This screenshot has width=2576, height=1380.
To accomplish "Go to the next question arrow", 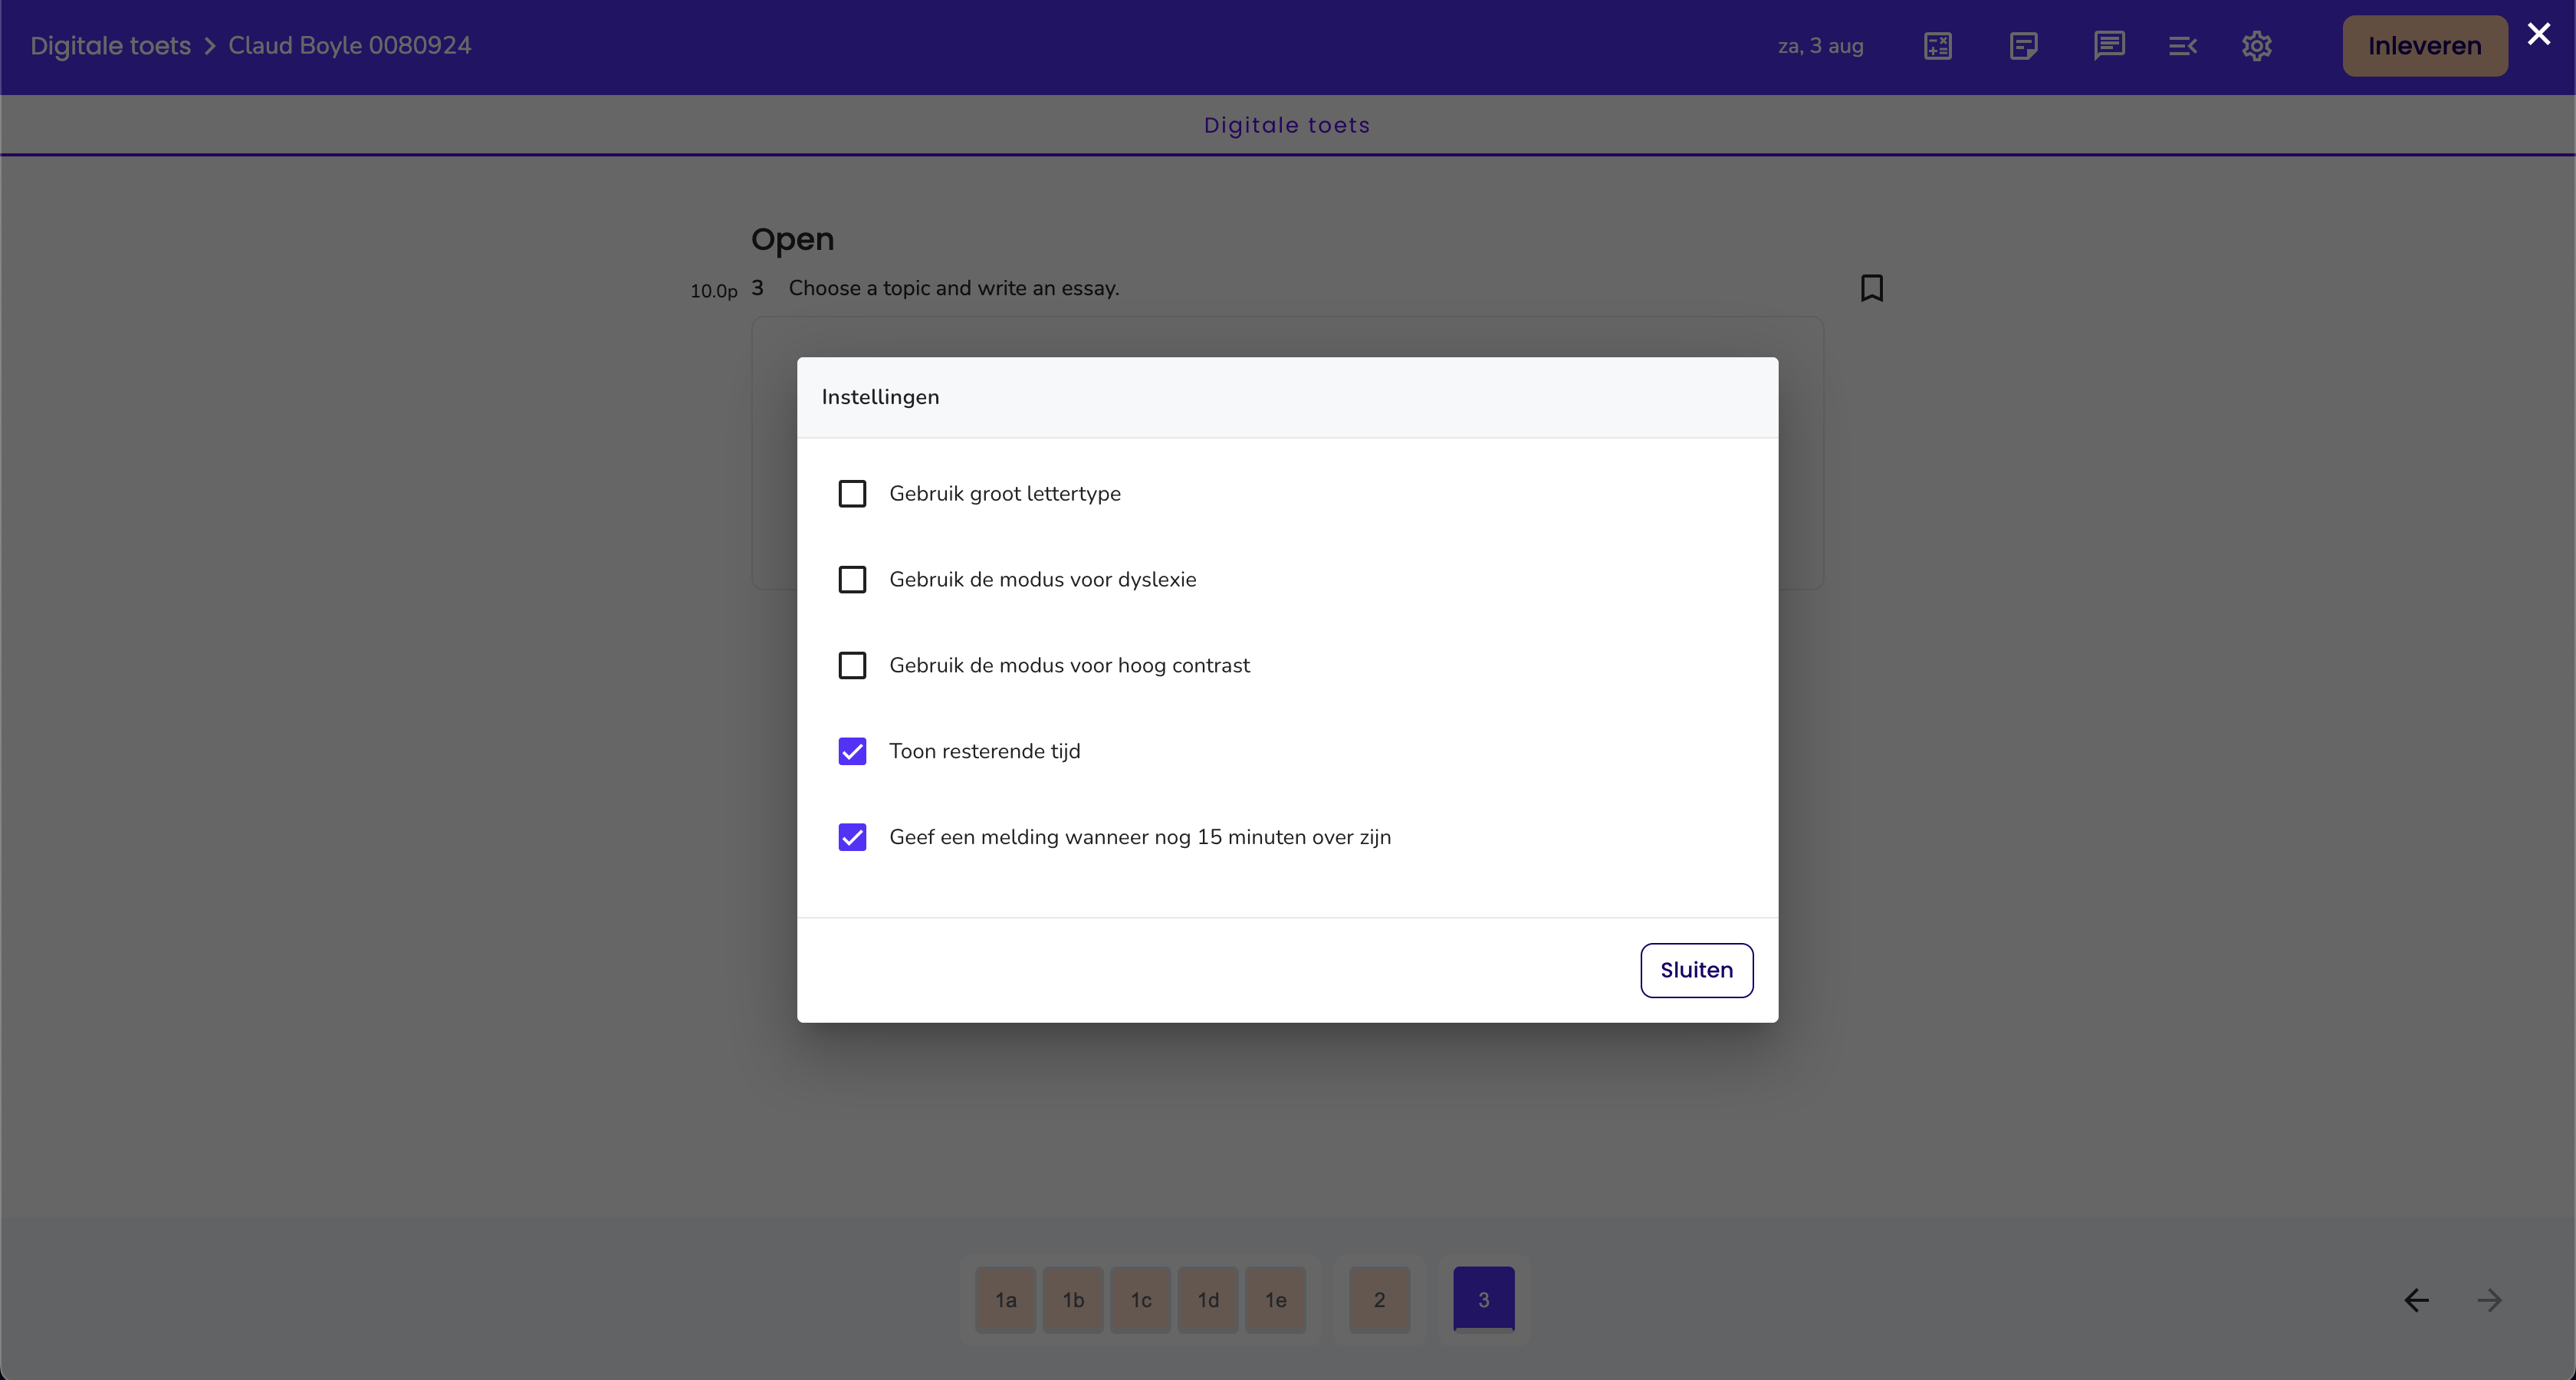I will (x=2489, y=1300).
